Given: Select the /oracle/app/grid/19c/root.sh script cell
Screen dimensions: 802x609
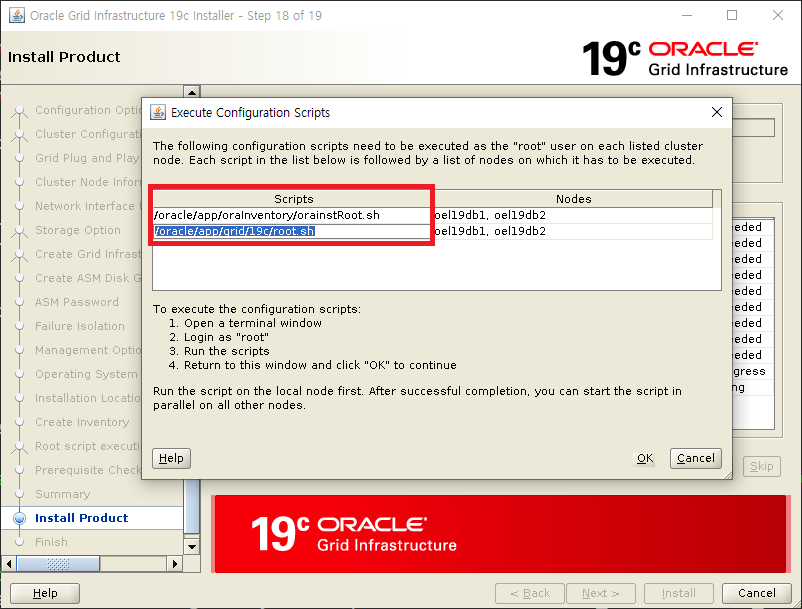Looking at the screenshot, I should (x=292, y=231).
